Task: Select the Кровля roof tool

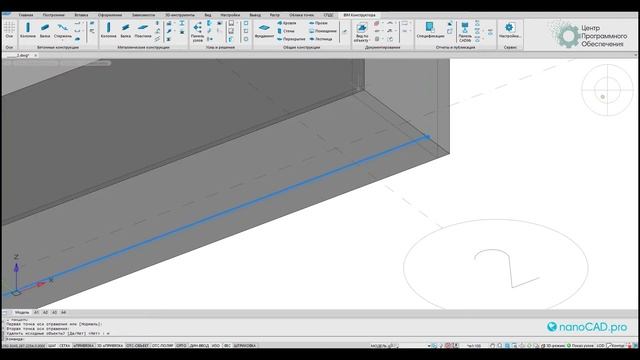Action: (287, 23)
